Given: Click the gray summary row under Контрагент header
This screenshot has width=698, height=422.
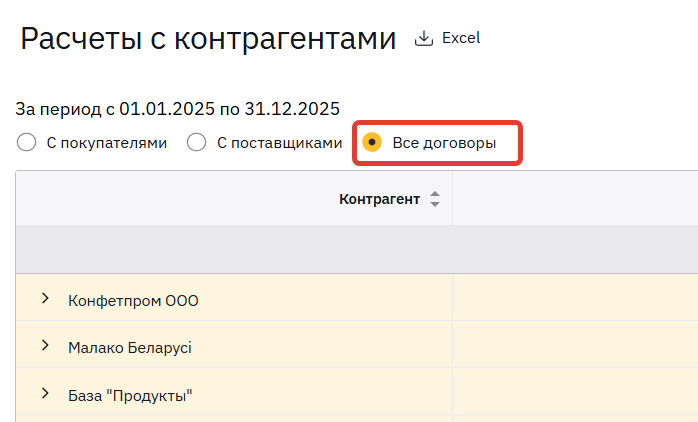Looking at the screenshot, I should click(234, 249).
